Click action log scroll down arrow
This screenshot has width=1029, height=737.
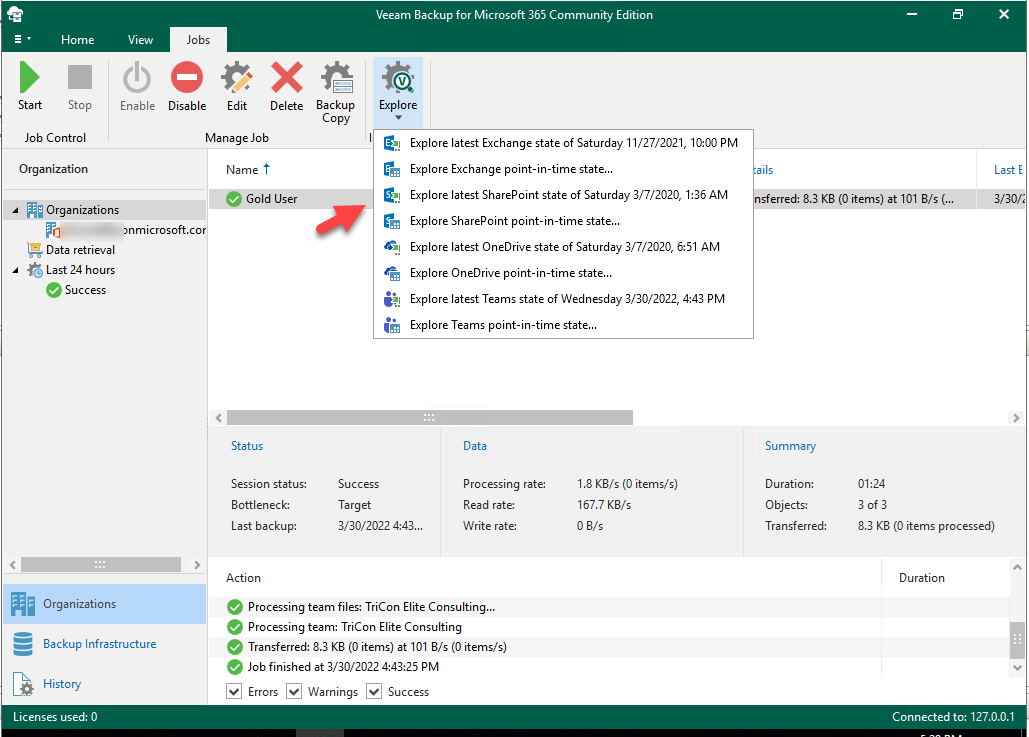[x=1017, y=668]
